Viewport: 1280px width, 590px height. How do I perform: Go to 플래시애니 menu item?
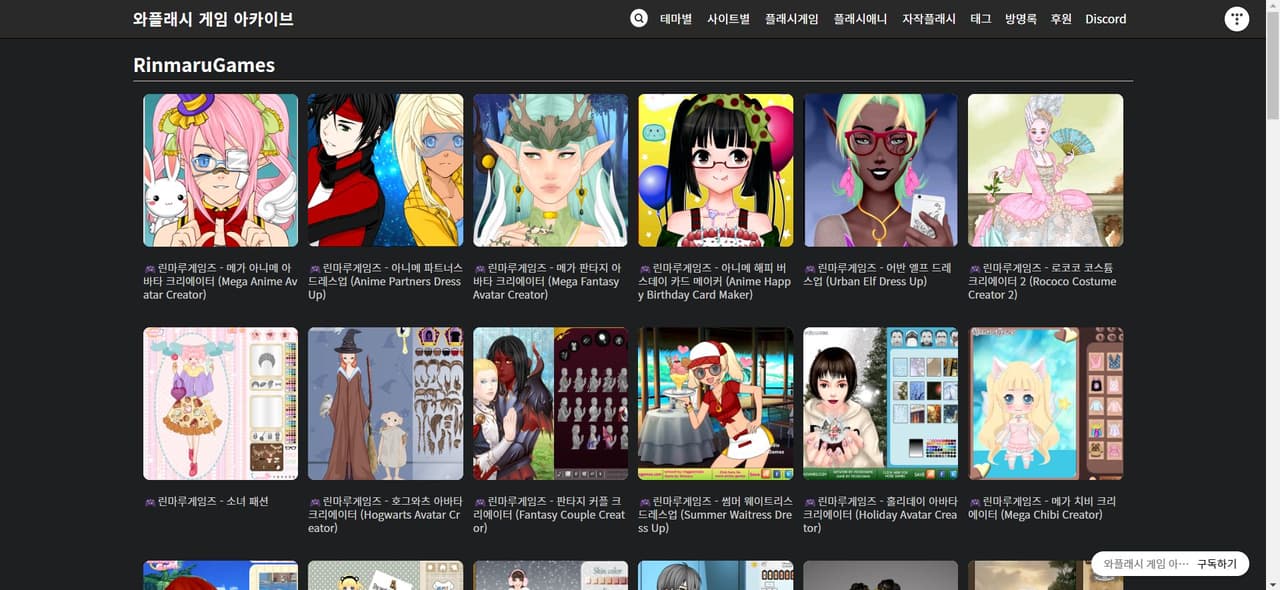pos(860,19)
